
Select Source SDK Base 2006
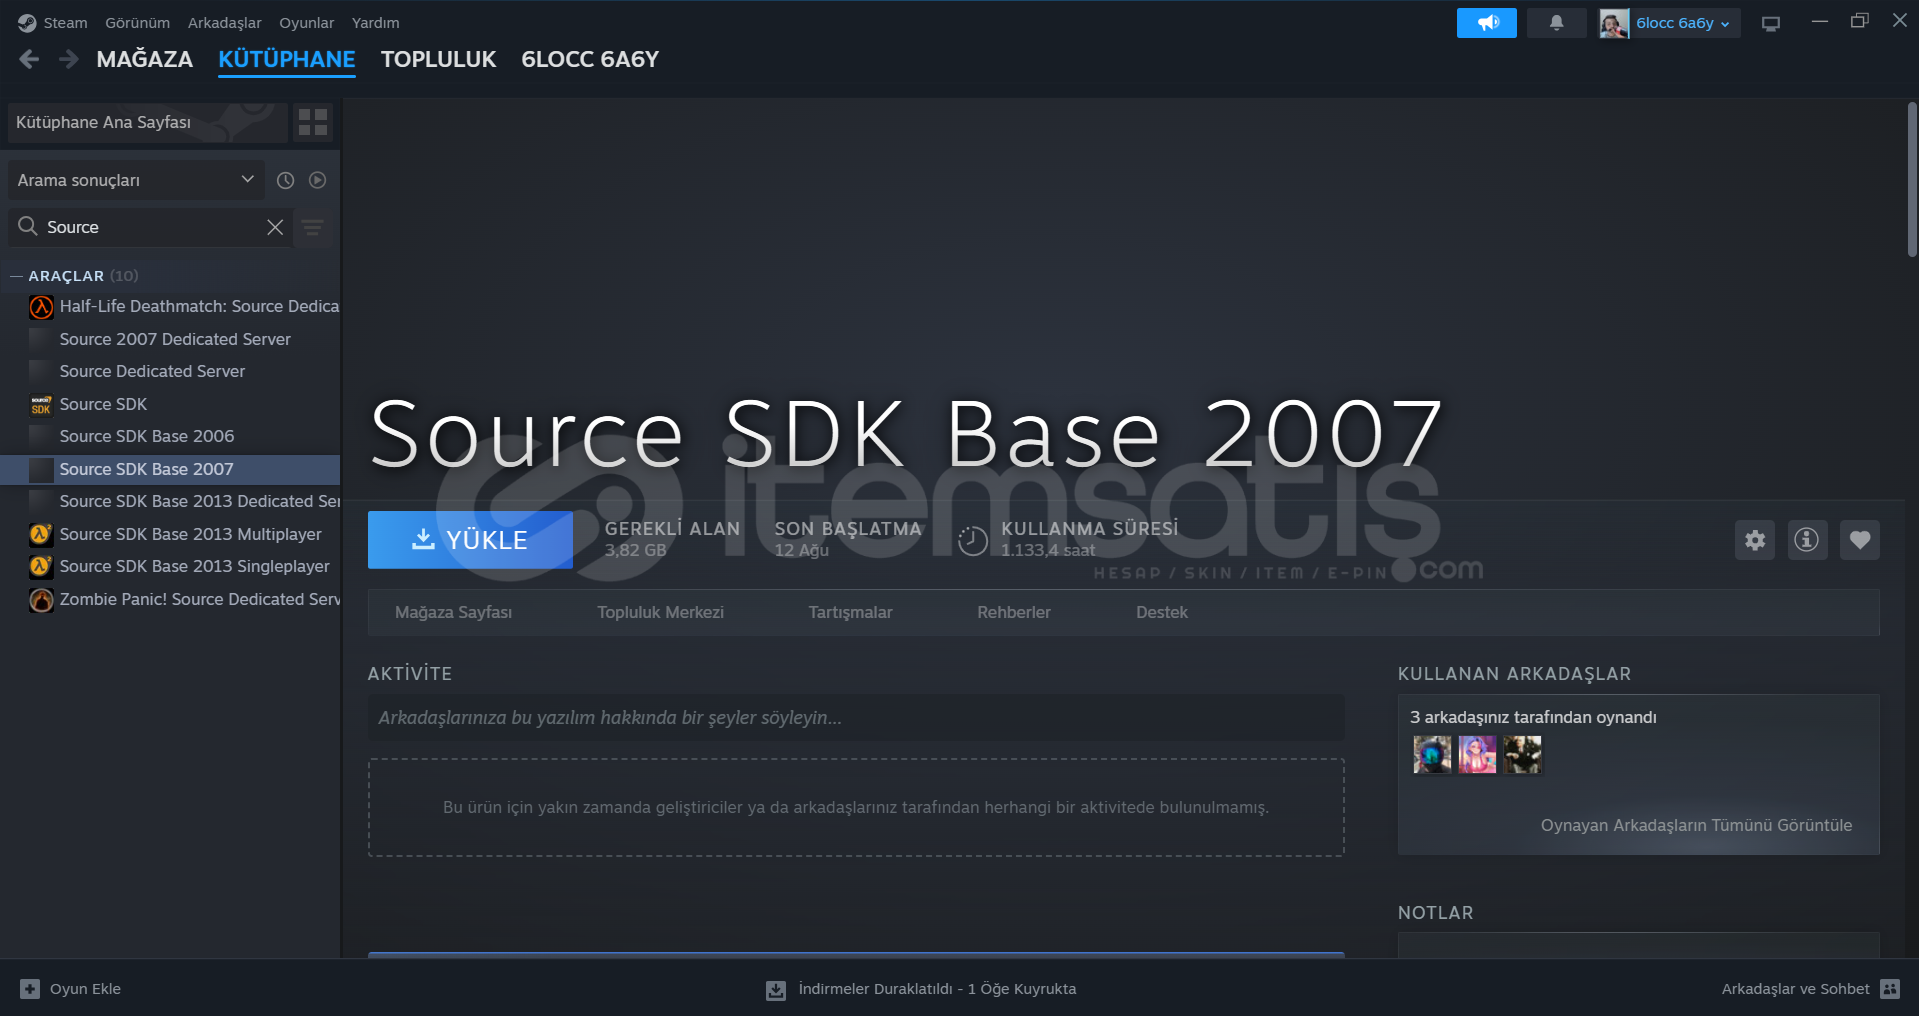pos(170,436)
